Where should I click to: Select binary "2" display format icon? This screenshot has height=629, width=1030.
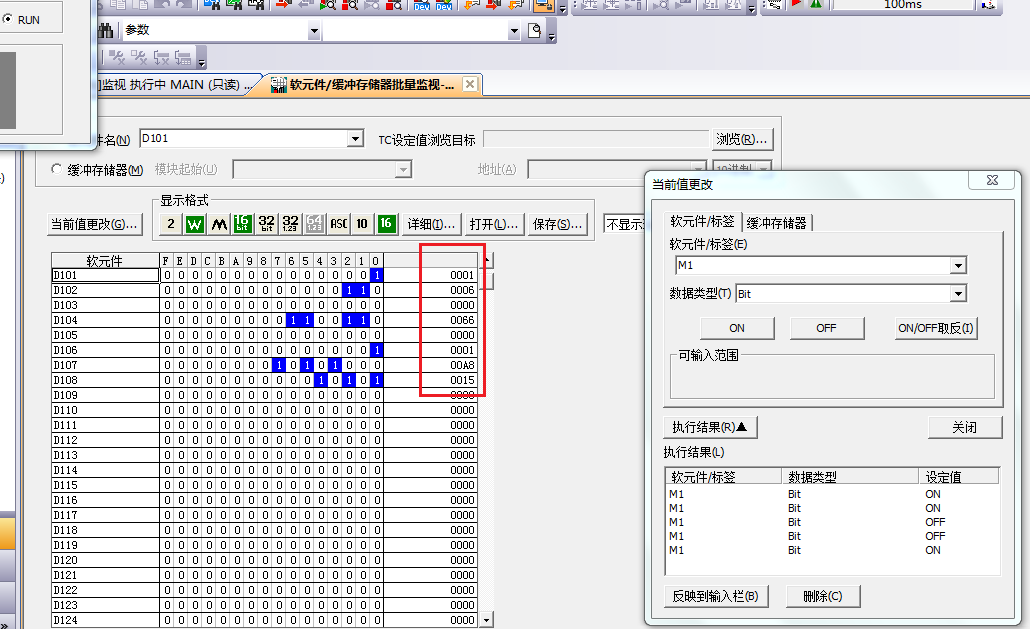click(171, 224)
